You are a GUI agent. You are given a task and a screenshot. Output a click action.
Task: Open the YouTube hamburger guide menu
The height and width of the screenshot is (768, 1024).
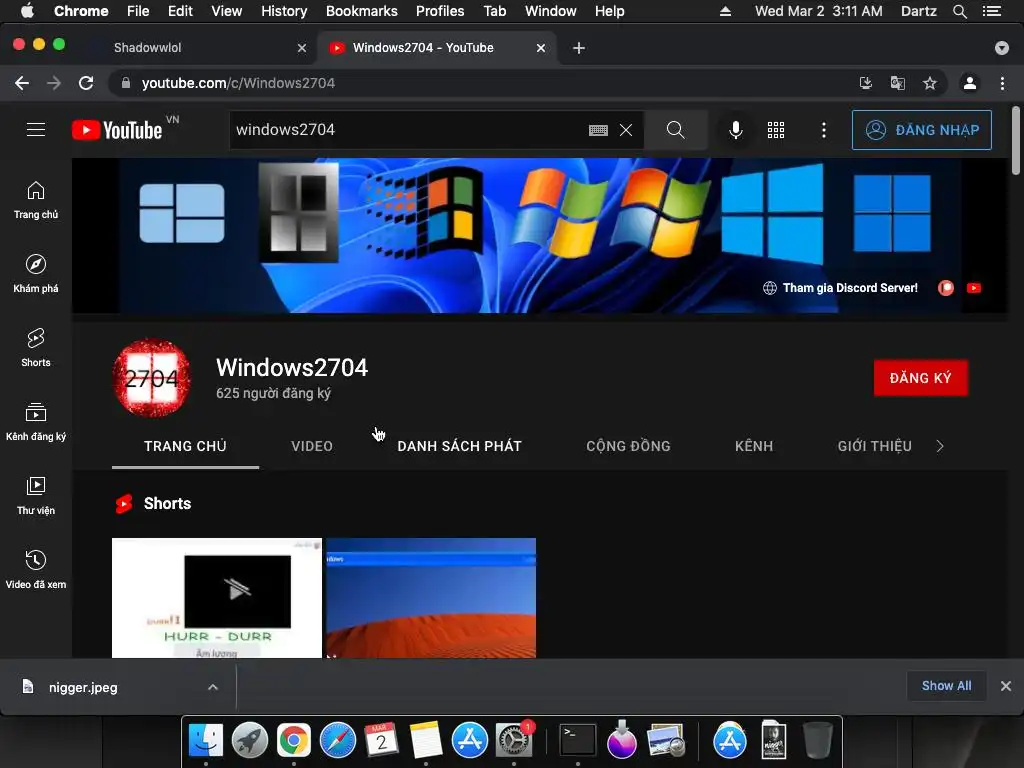36,130
